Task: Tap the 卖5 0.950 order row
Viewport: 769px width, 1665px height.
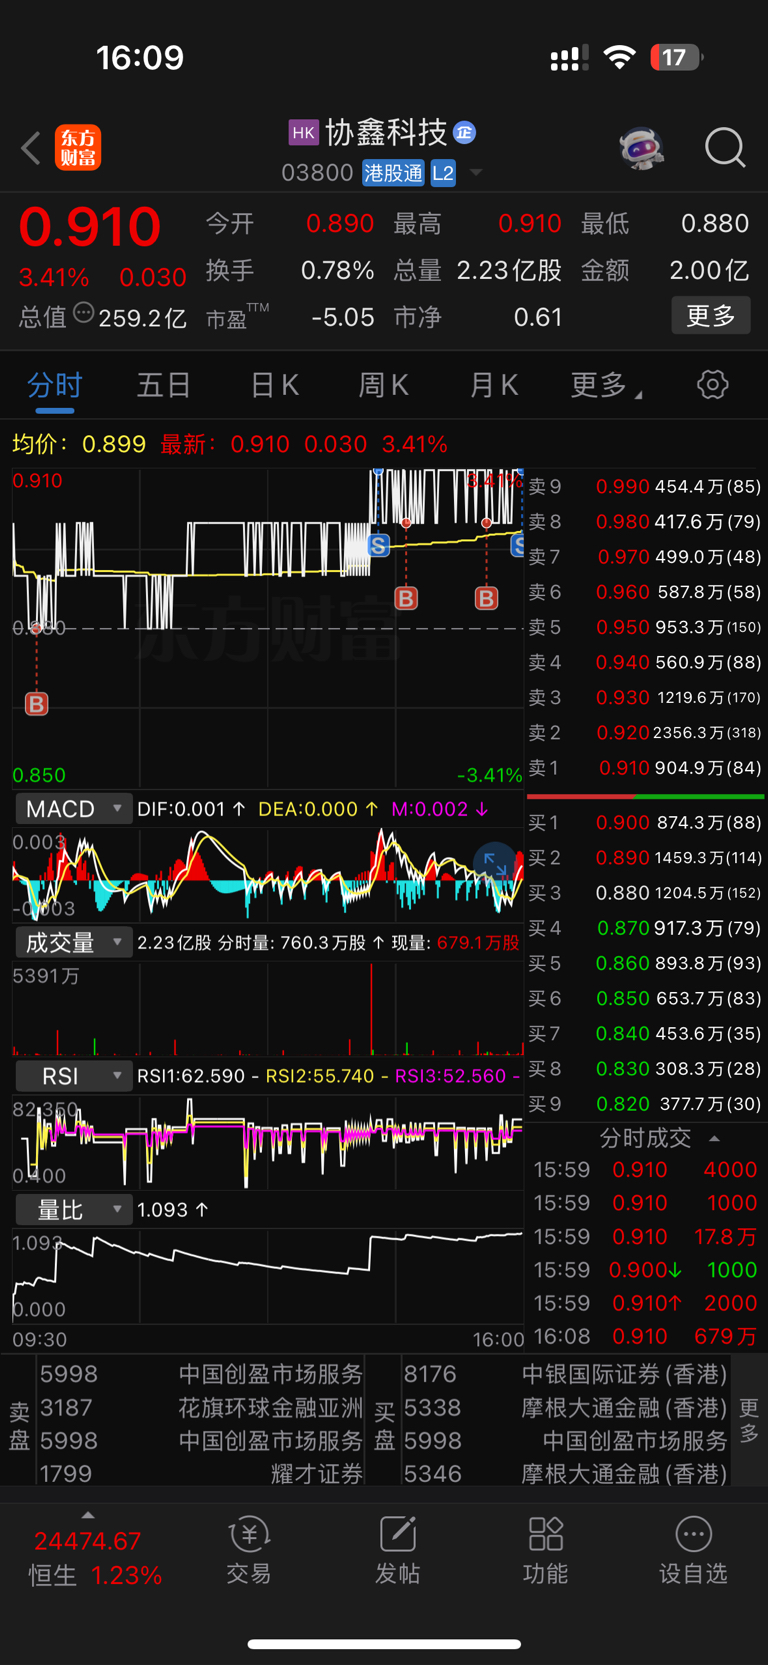Action: [x=645, y=627]
